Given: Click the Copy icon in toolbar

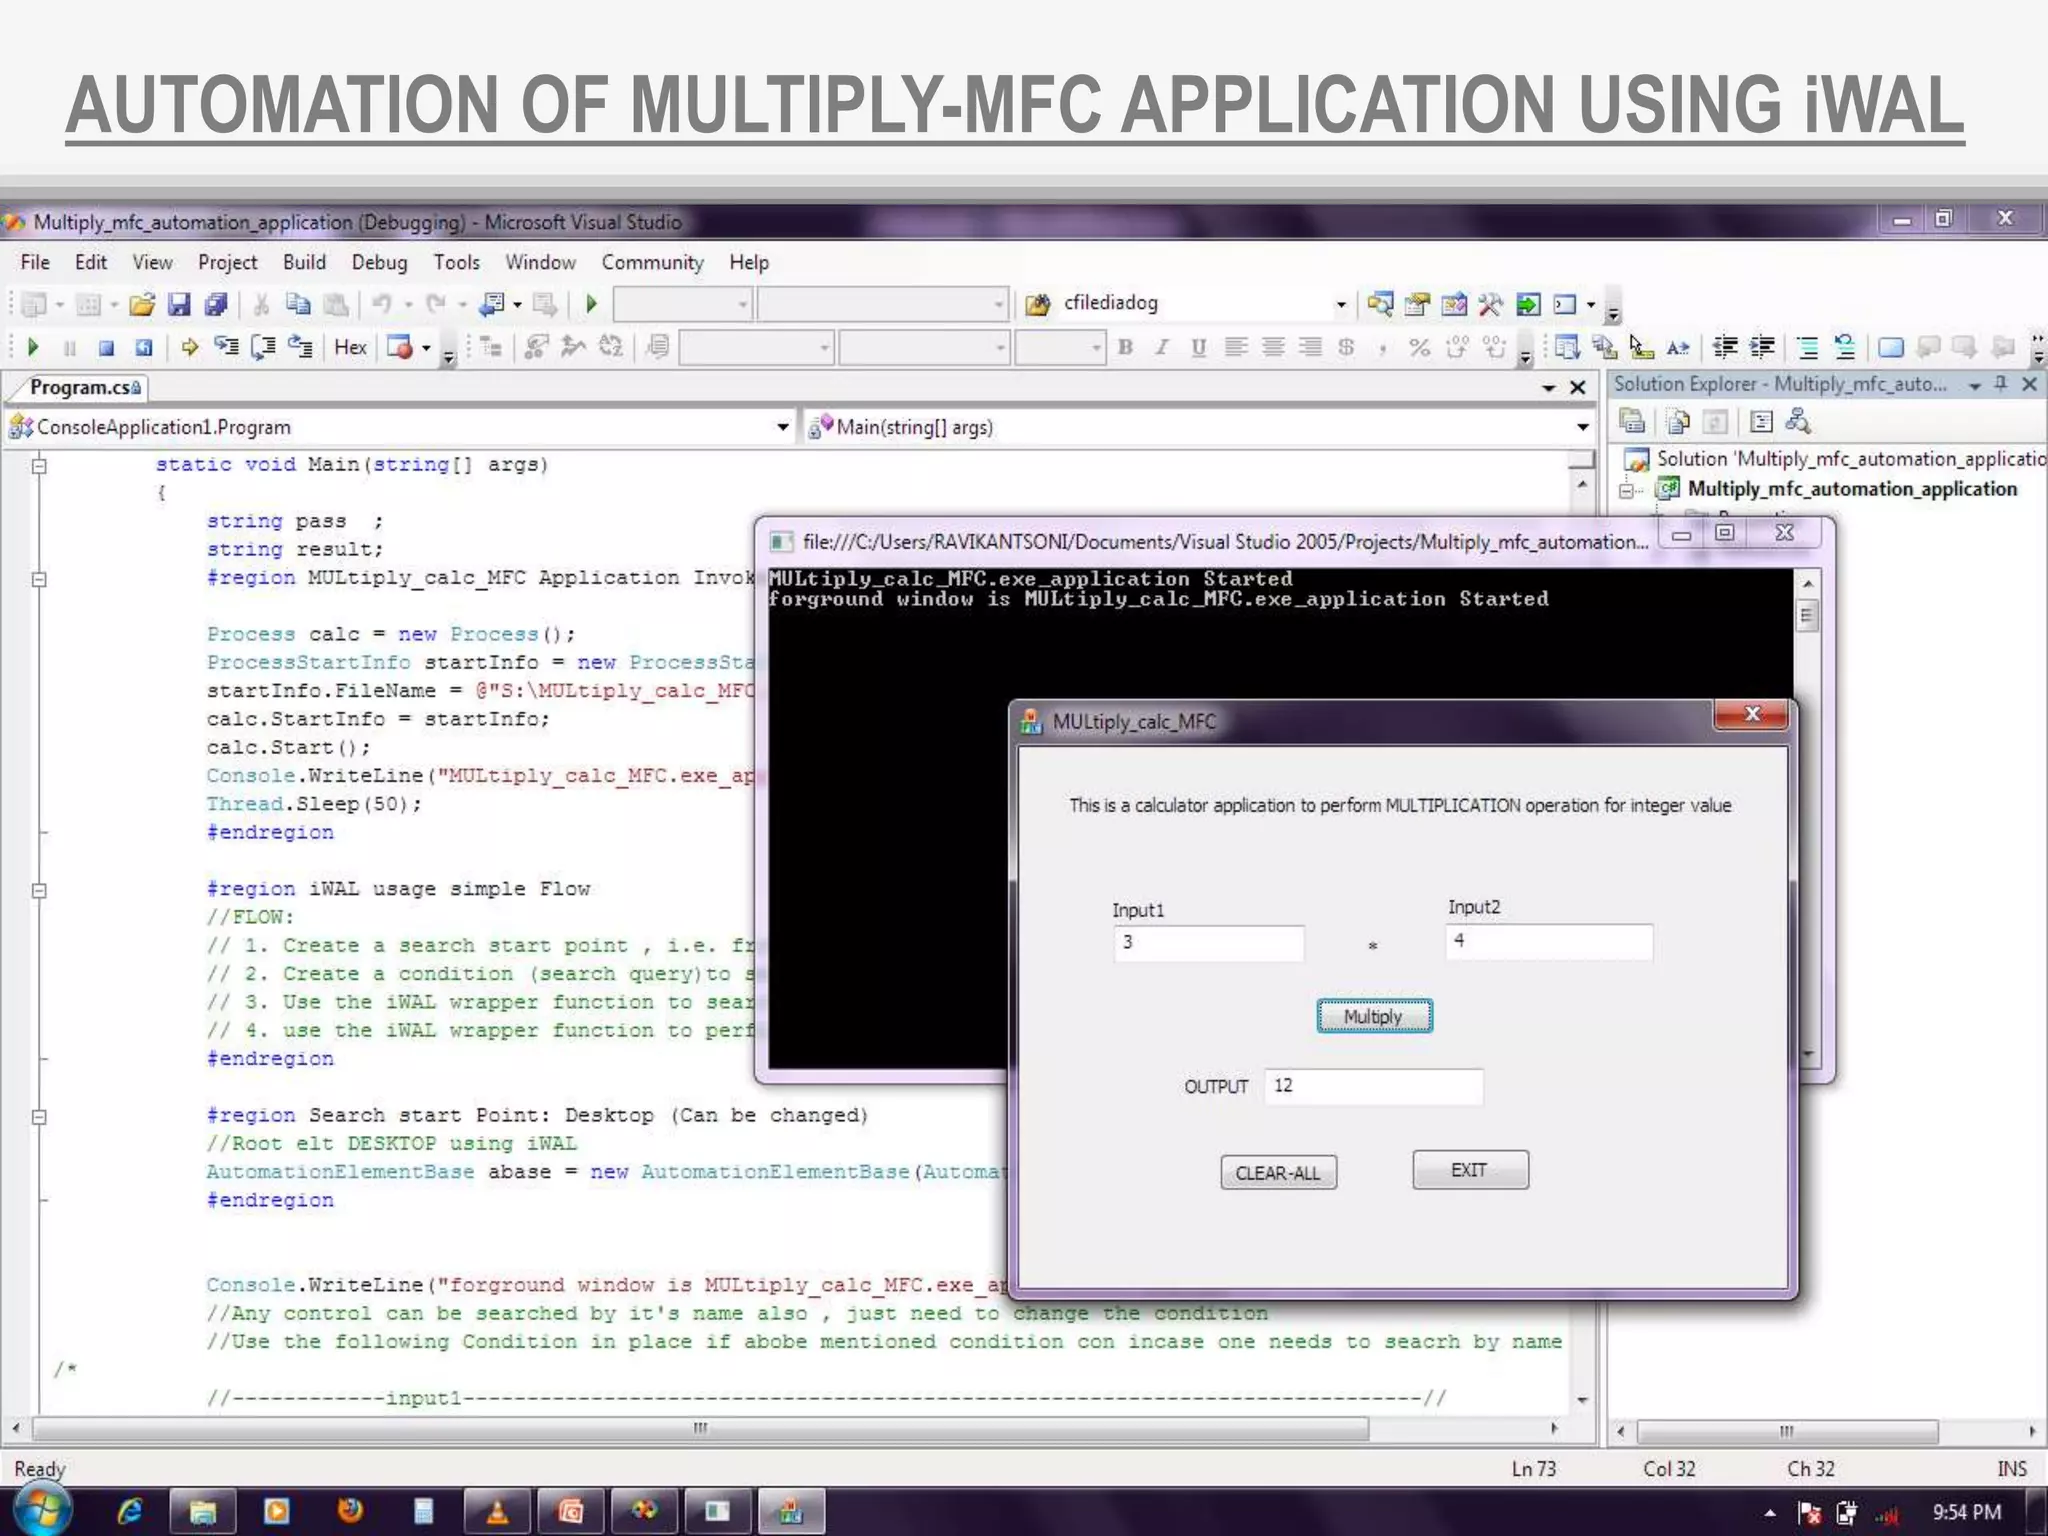Looking at the screenshot, I should pyautogui.click(x=298, y=304).
